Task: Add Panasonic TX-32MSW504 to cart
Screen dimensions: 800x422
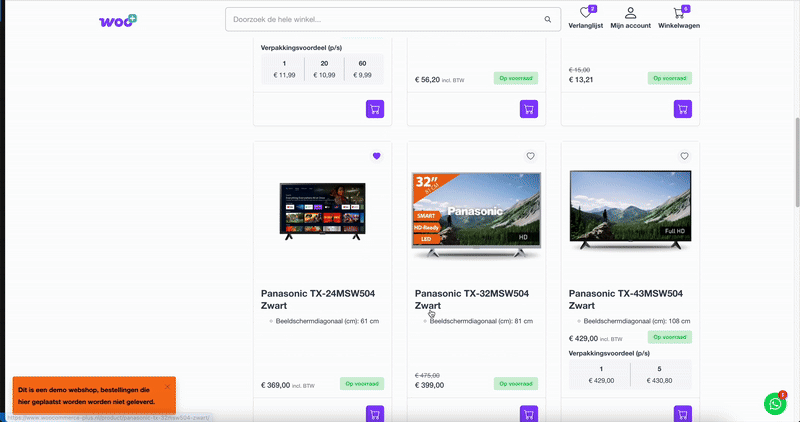Action: 529,413
